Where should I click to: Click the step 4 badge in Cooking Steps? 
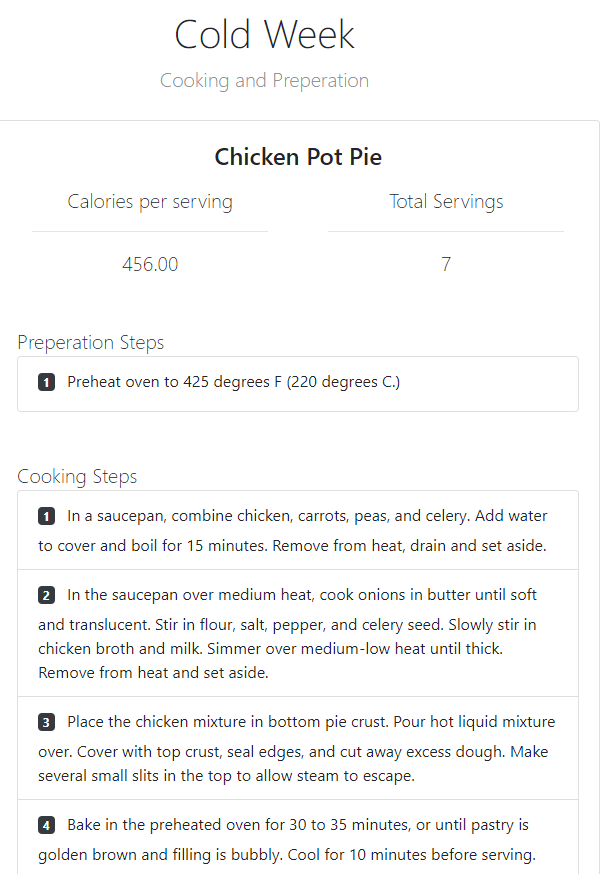pos(46,826)
